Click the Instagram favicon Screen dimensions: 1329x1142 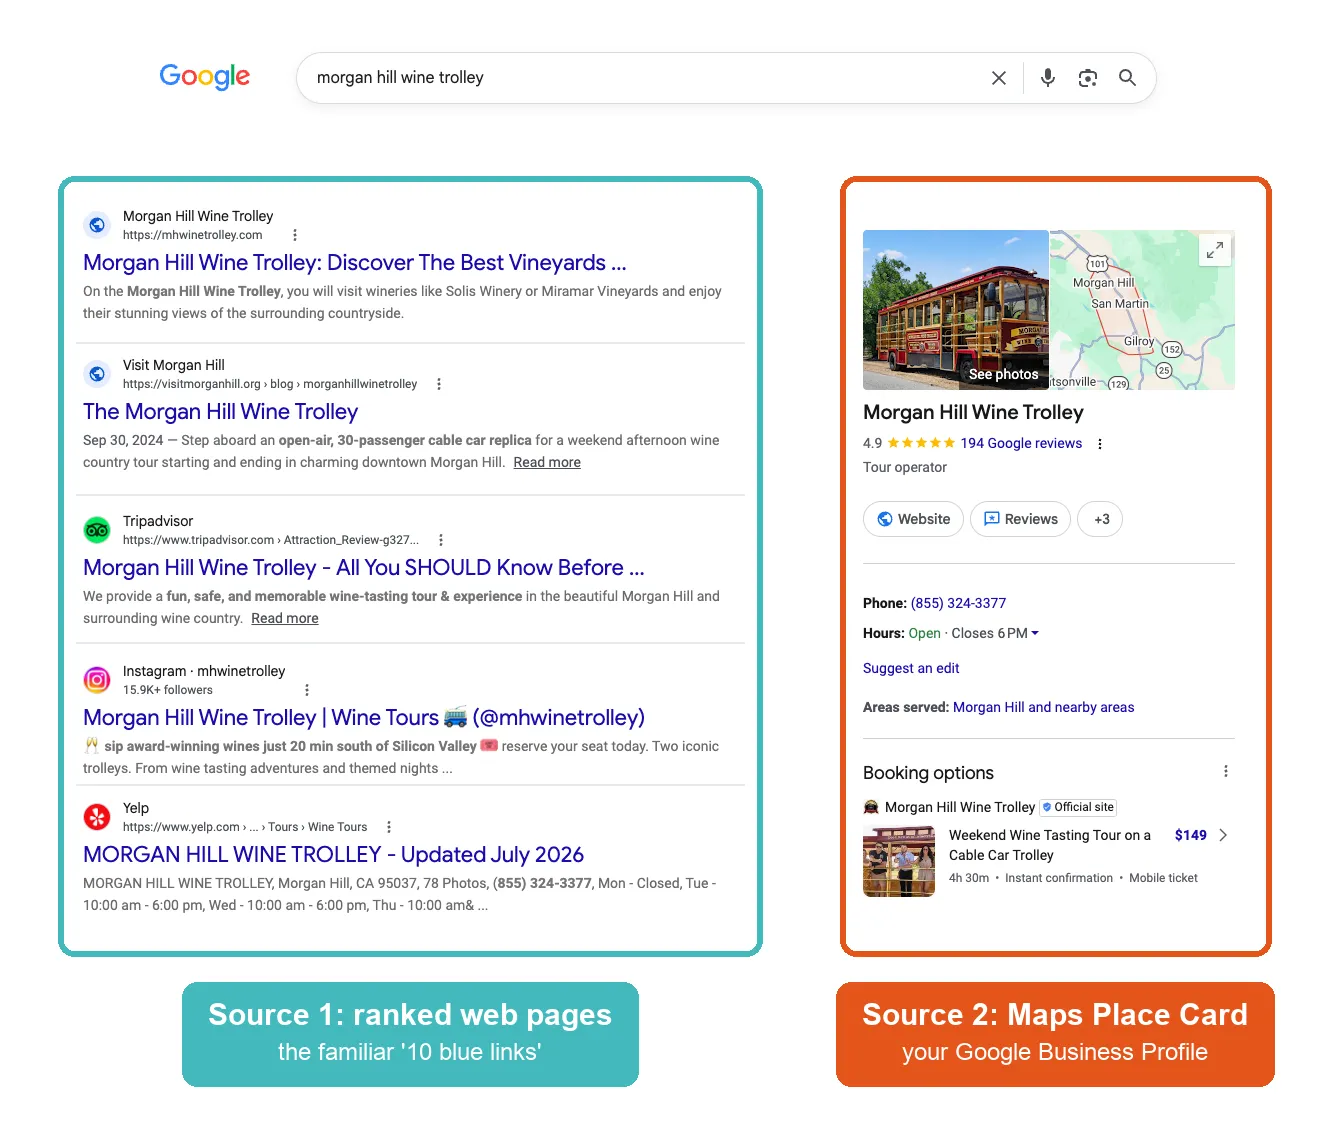click(97, 680)
